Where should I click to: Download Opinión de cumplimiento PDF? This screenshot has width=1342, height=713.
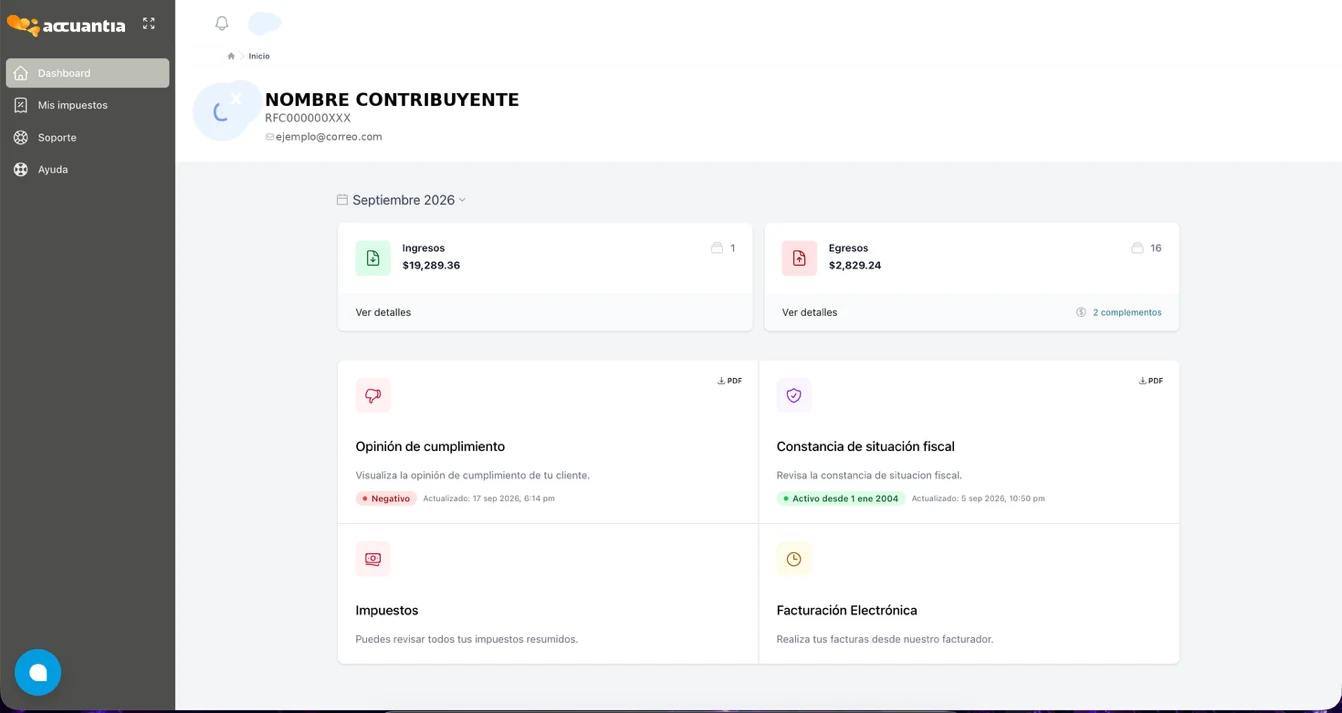pyautogui.click(x=730, y=381)
